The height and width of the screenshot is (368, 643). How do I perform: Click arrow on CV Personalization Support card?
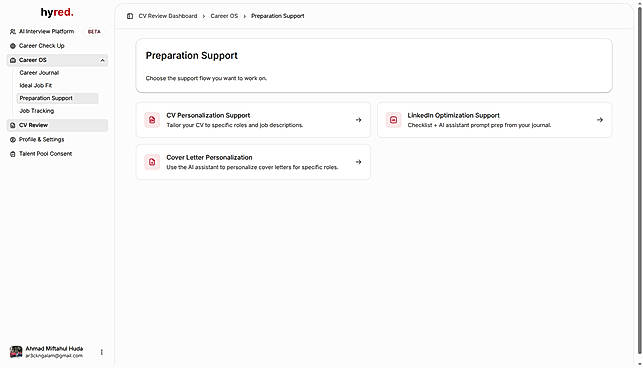point(358,120)
